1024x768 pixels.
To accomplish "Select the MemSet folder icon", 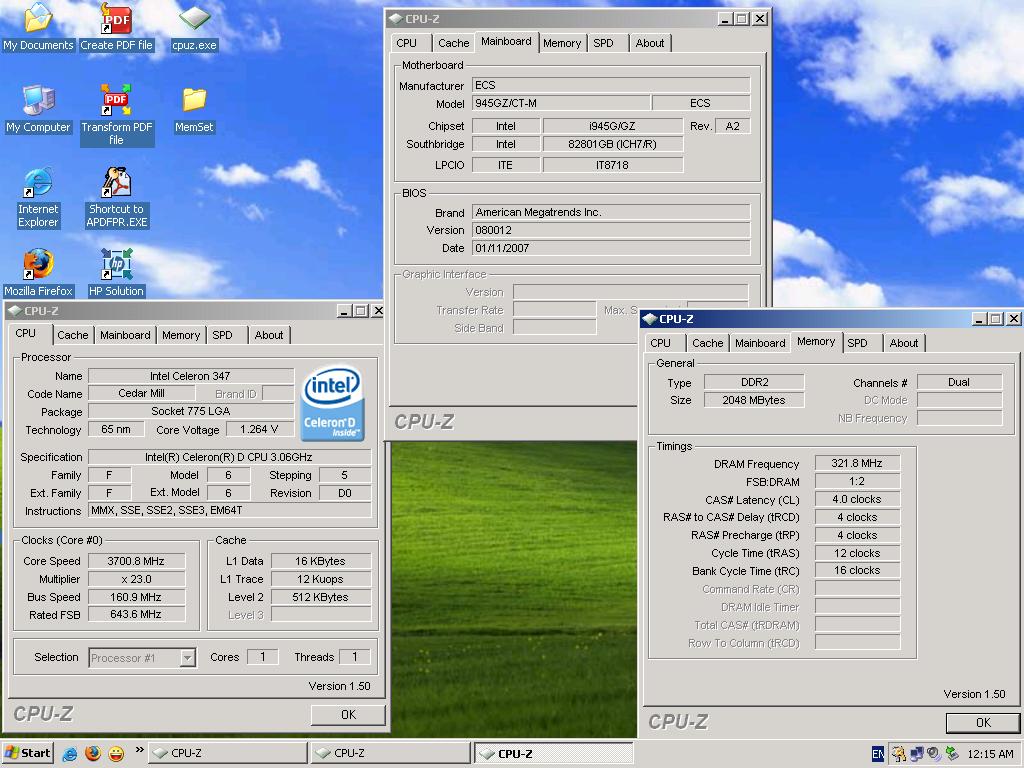I will [194, 109].
